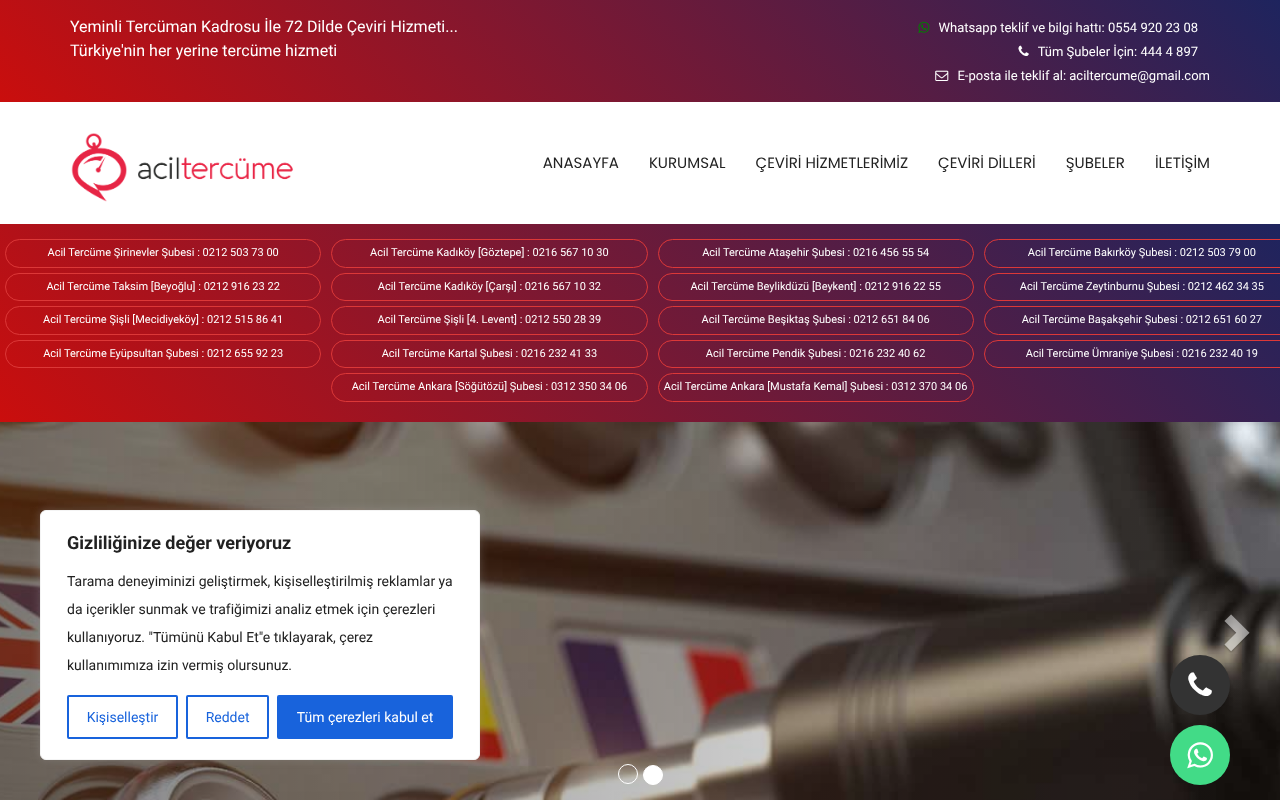The width and height of the screenshot is (1280, 800).
Task: Open Ankara [Mustafa Kemal] branch link
Action: click(x=816, y=387)
